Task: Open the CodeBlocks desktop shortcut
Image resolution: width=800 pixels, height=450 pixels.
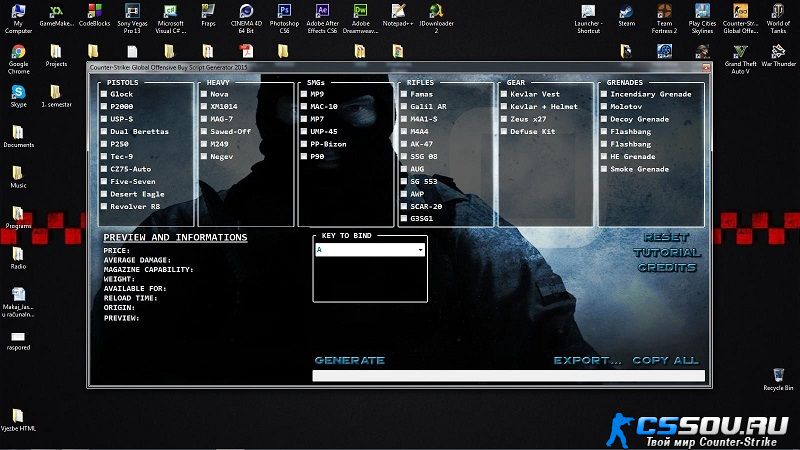Action: (94, 15)
